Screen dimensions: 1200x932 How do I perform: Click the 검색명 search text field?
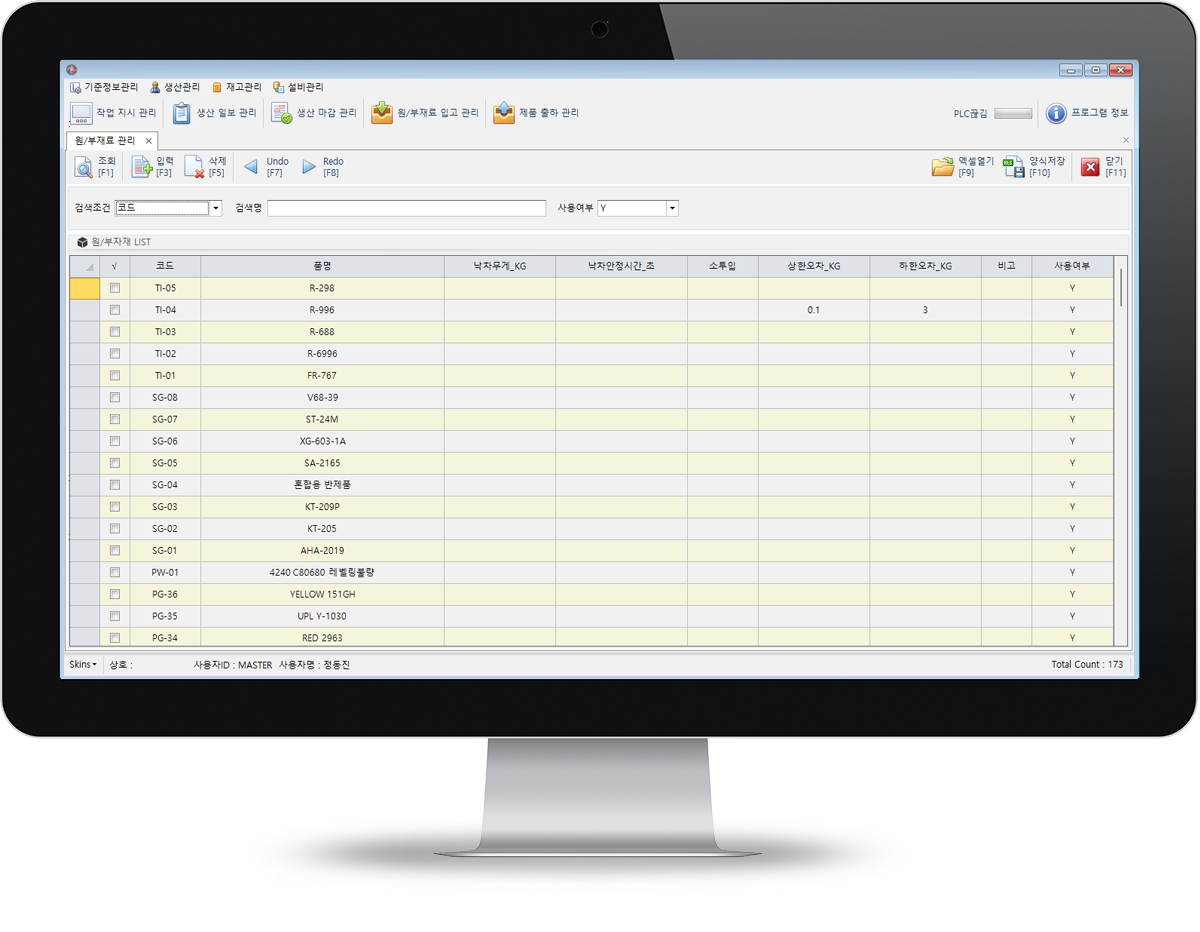tap(406, 208)
